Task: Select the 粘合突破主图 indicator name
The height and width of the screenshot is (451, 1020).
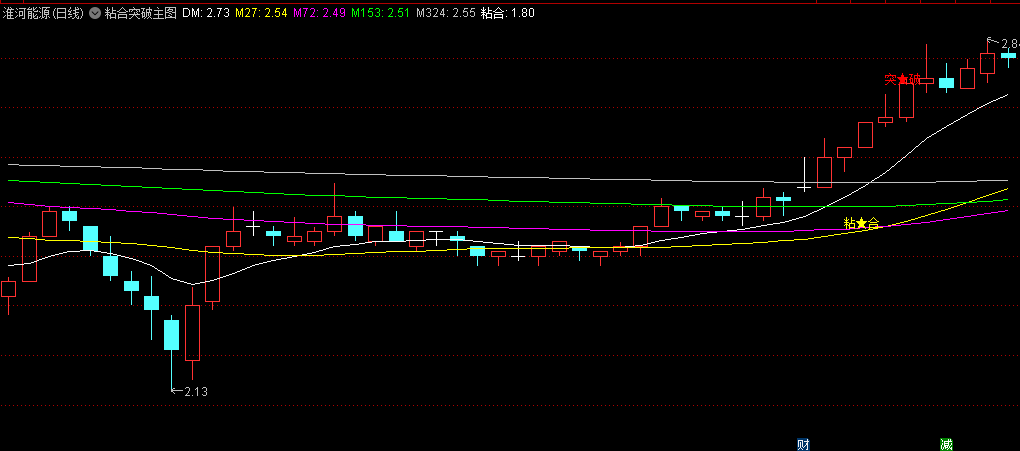Action: pos(141,13)
